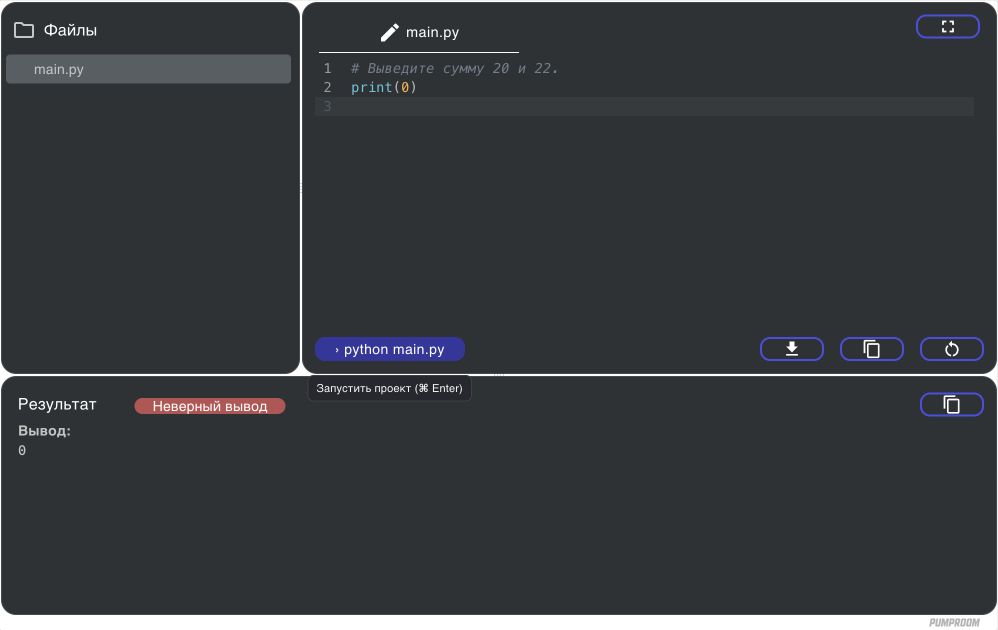
Task: Click the Результат heading
Action: pyautogui.click(x=57, y=404)
